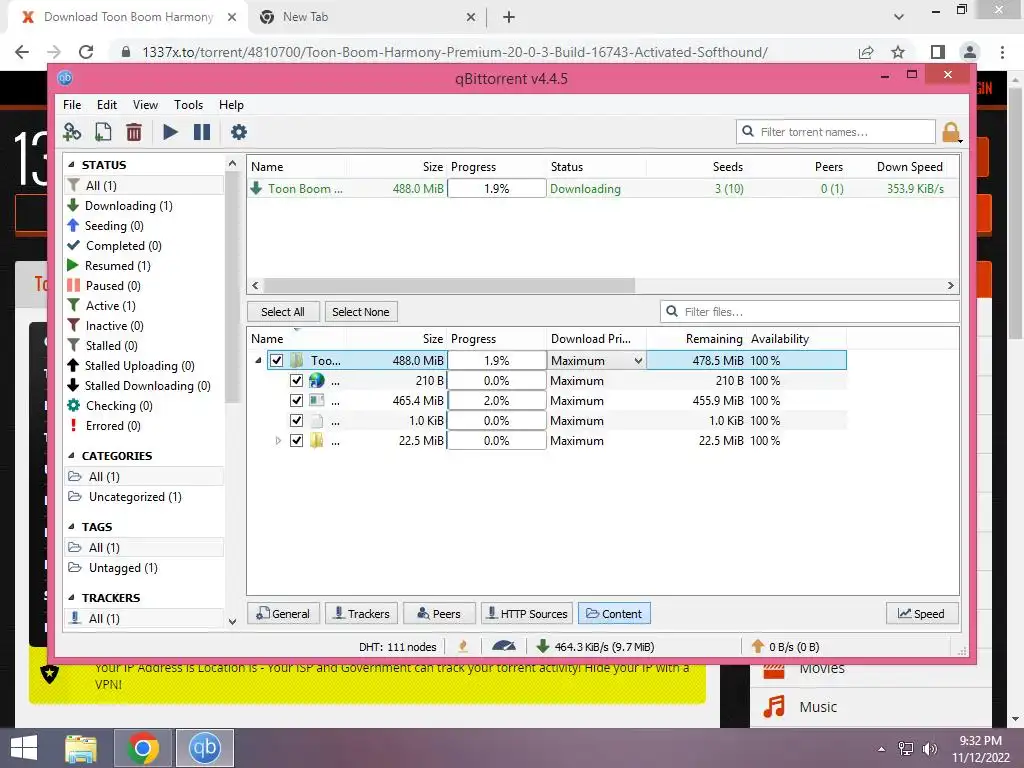This screenshot has width=1024, height=768.
Task: Uncheck the 210 B file checkbox
Action: click(296, 381)
